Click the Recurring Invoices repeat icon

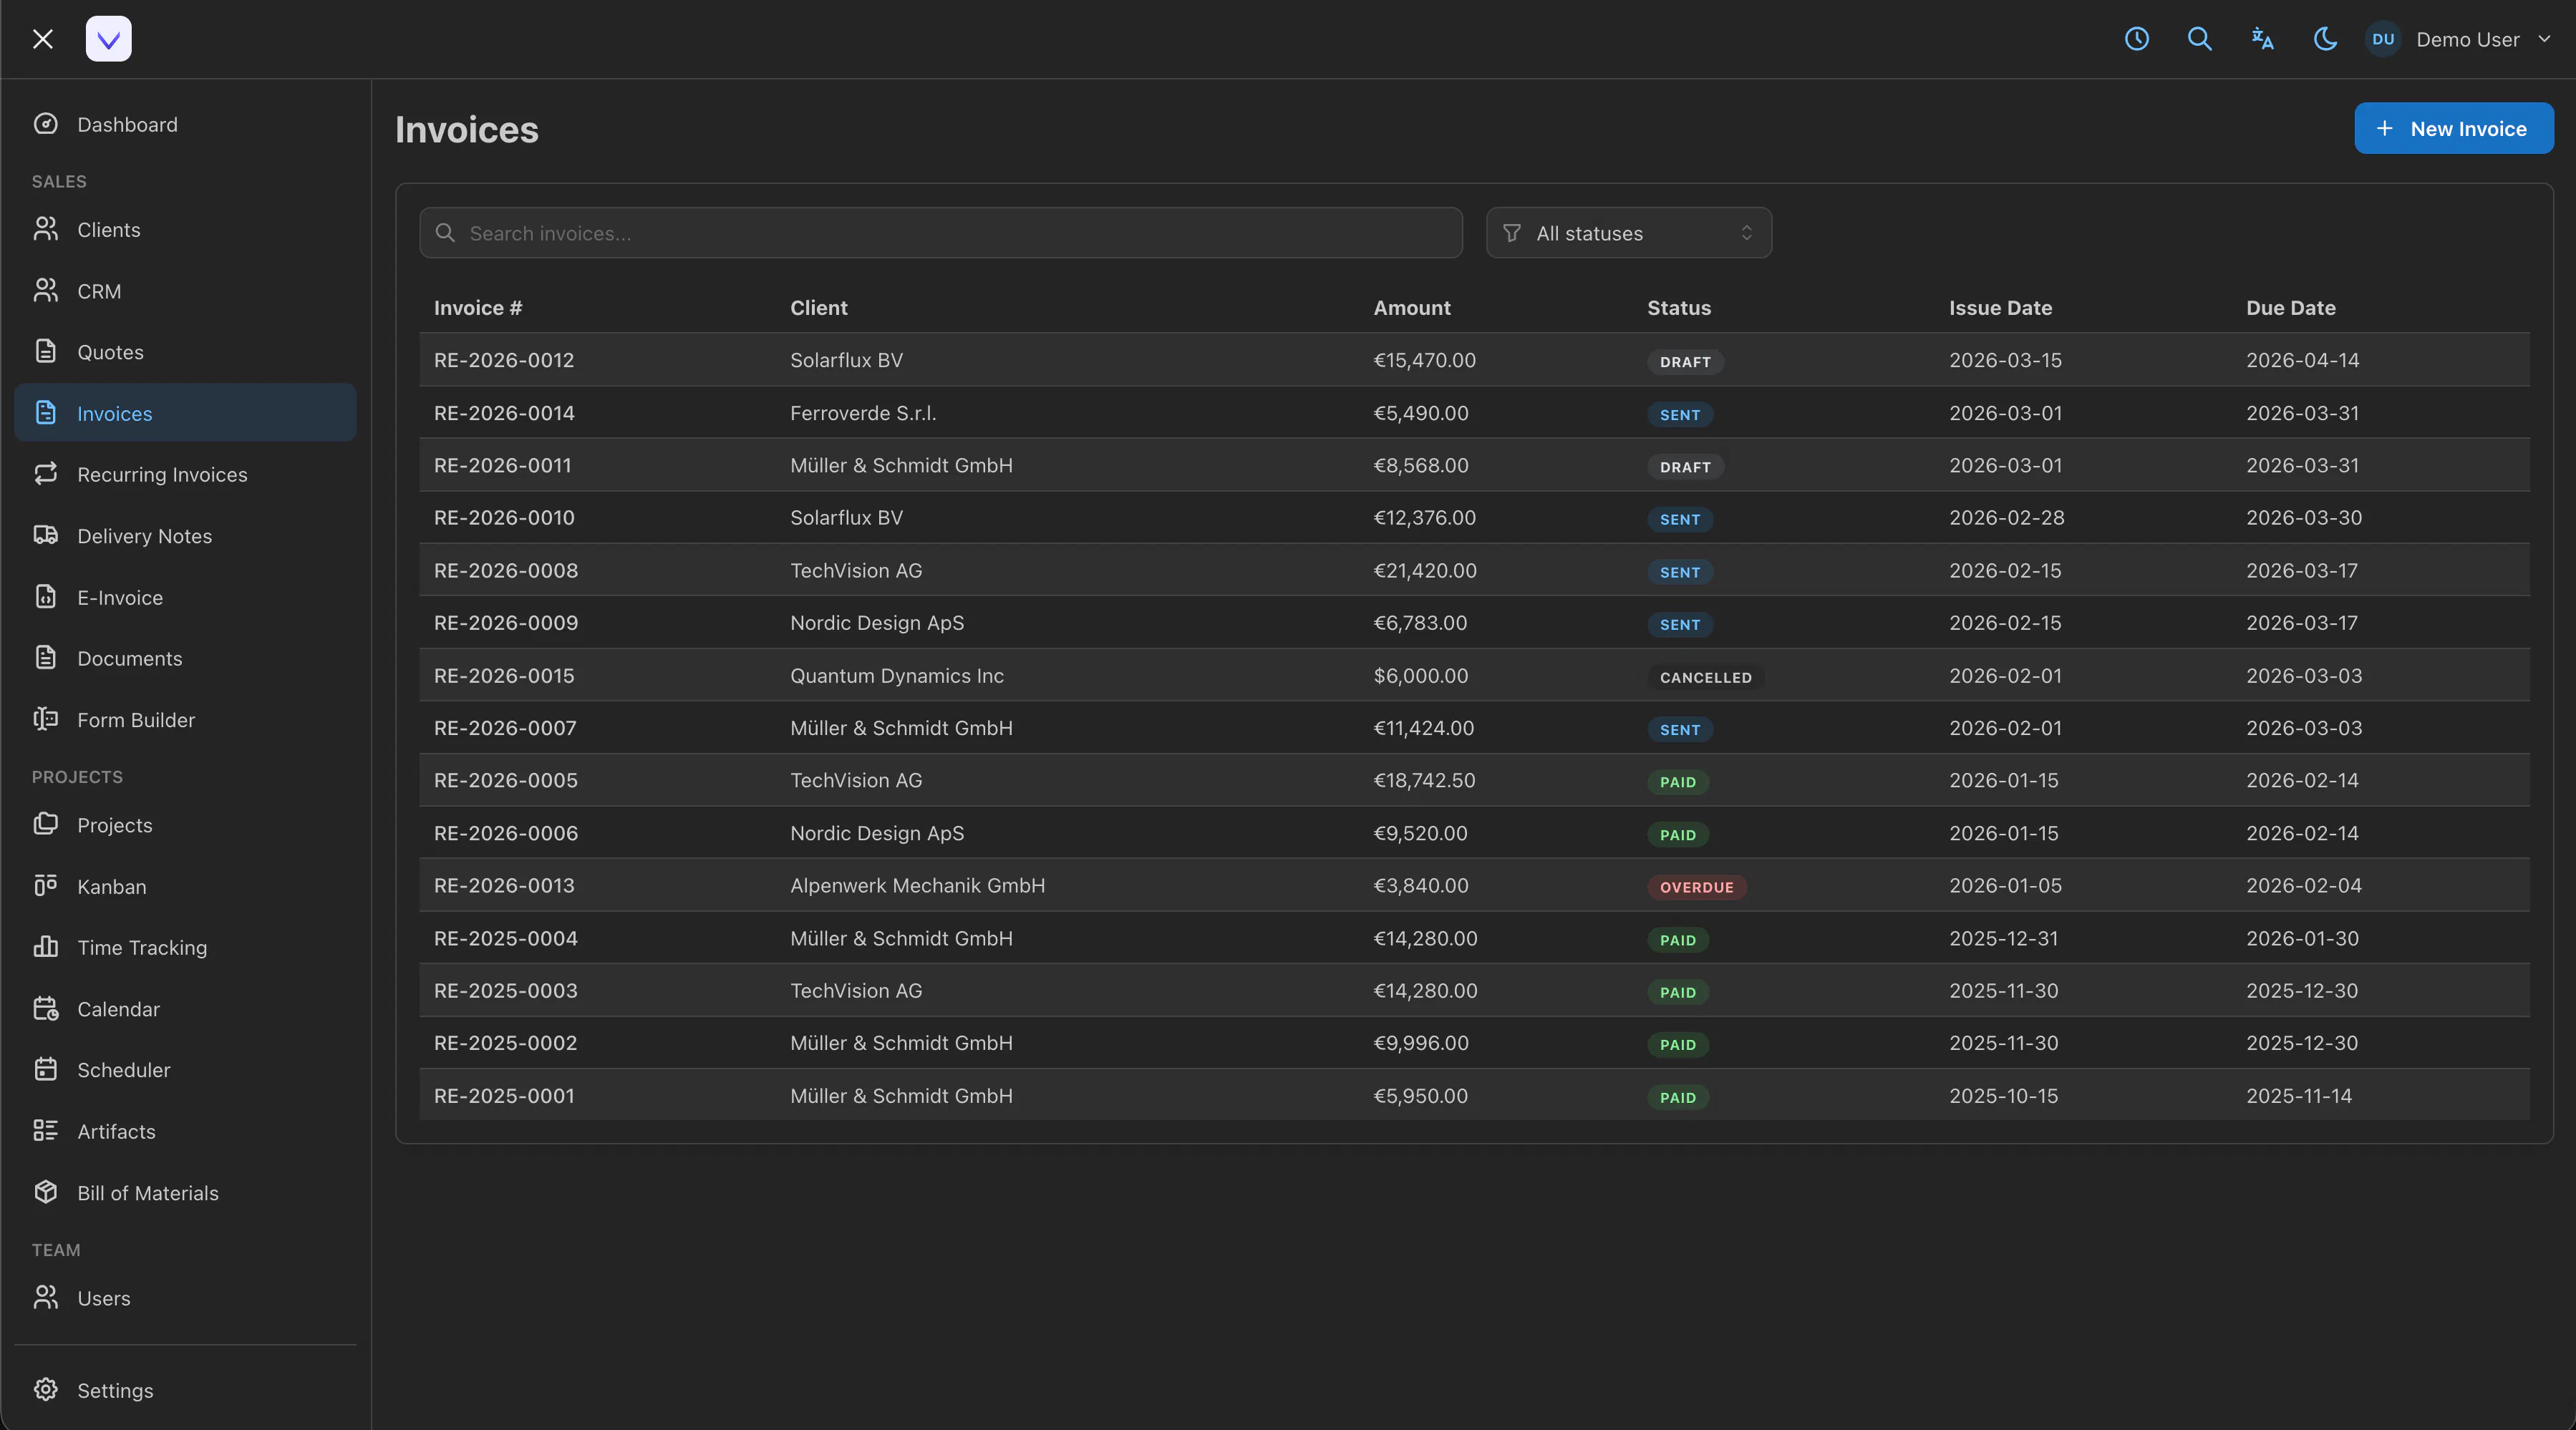point(46,473)
